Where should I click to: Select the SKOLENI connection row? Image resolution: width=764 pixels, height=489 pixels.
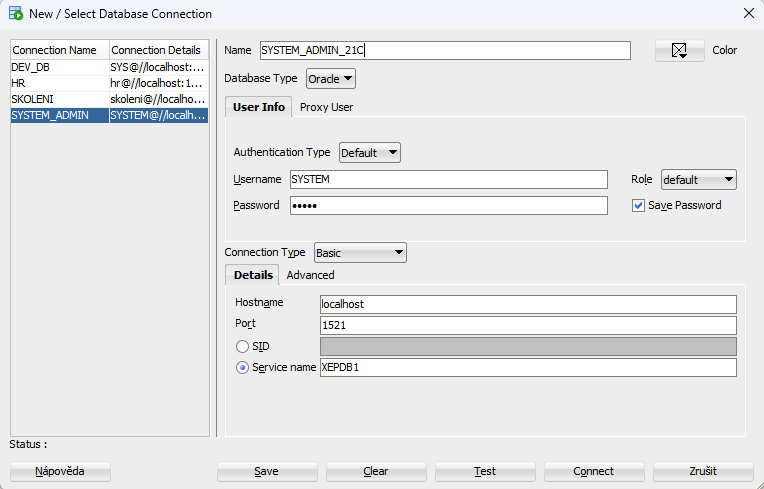click(59, 99)
